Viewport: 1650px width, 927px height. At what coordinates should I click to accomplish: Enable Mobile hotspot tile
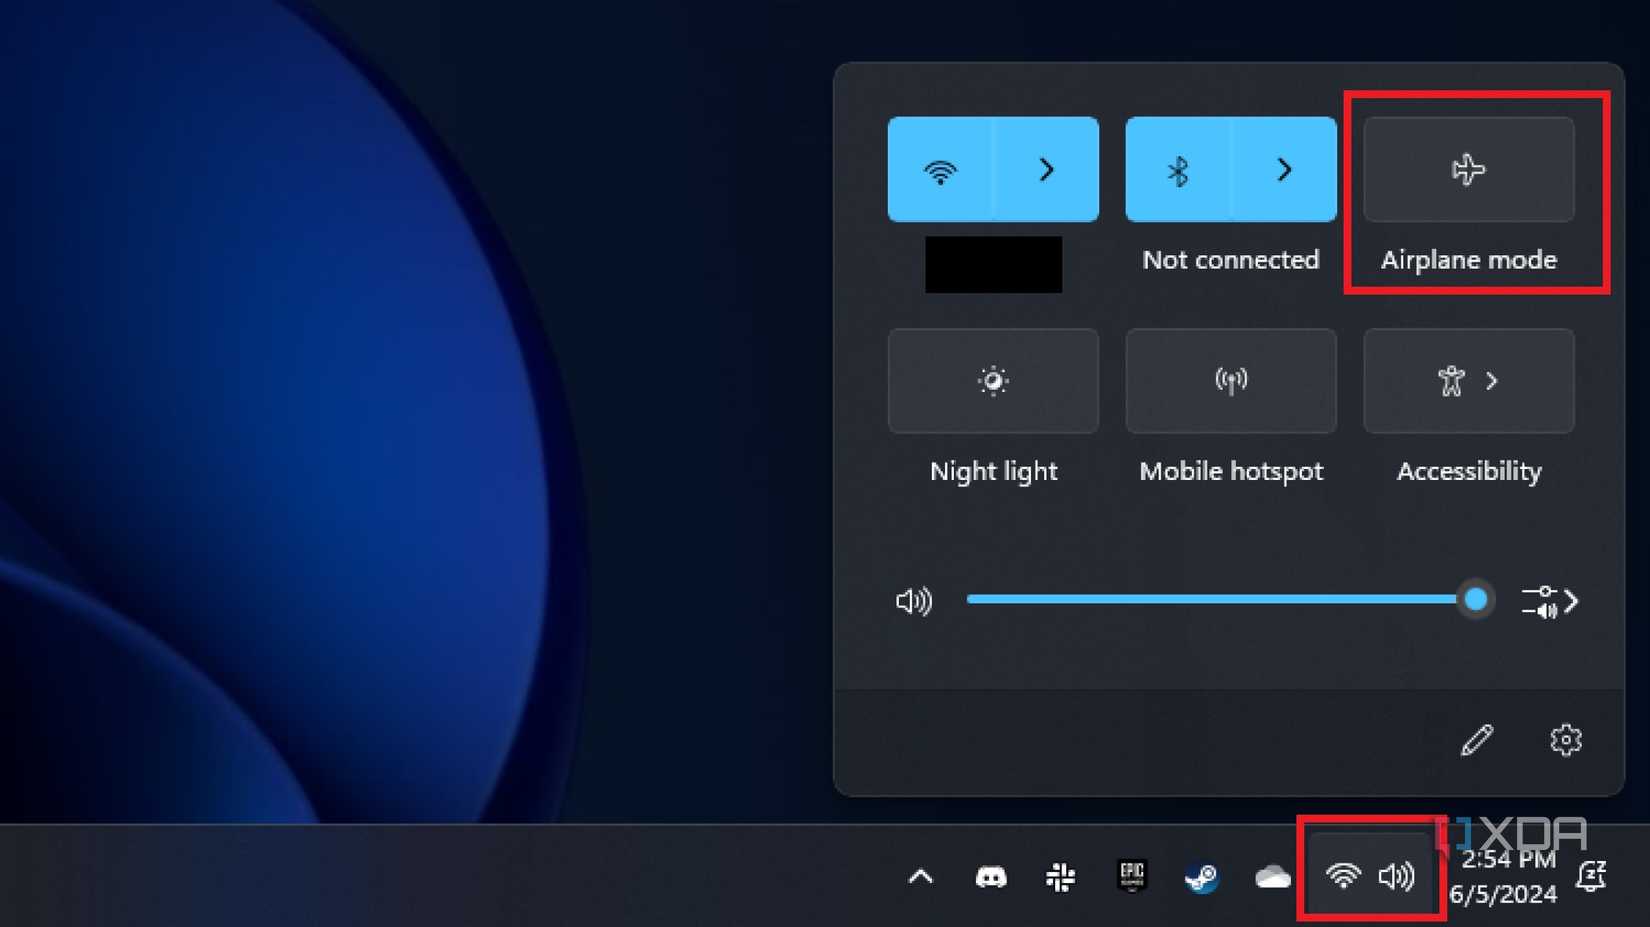point(1231,381)
